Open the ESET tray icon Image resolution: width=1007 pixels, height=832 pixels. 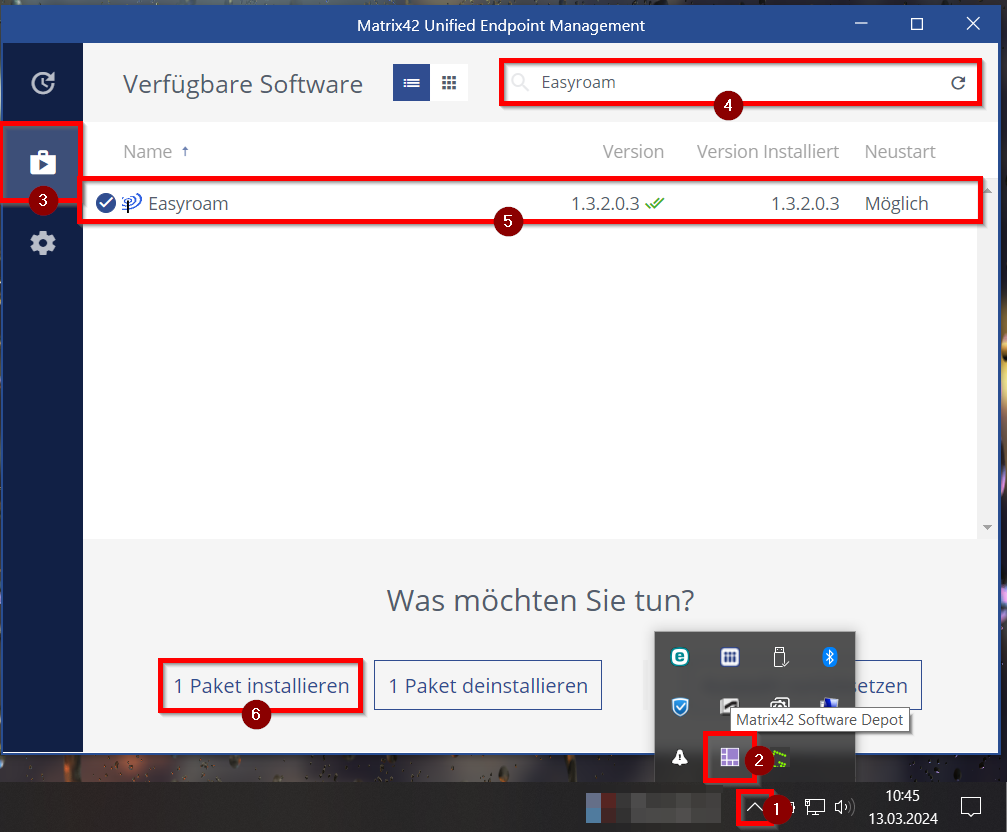coord(679,657)
